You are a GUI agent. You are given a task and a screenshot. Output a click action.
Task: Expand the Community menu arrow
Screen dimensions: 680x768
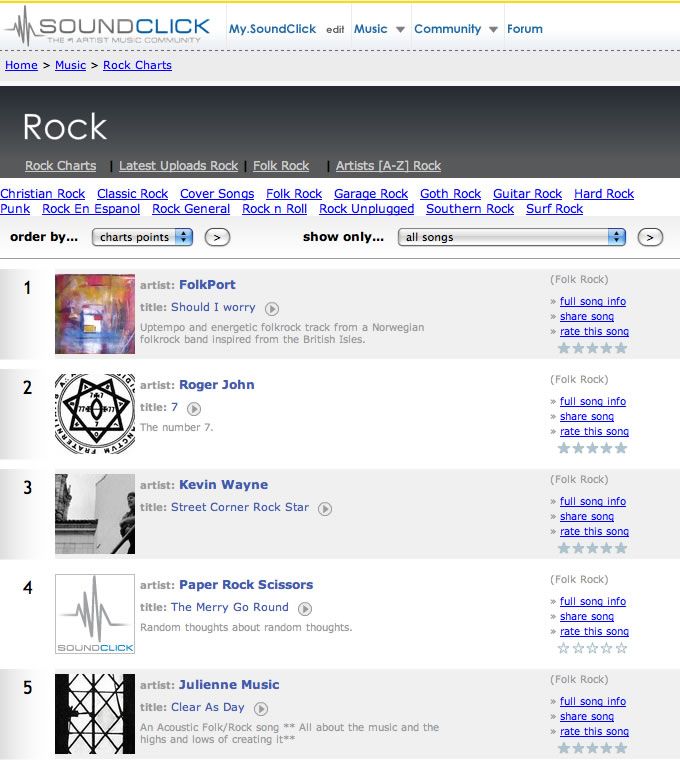(x=493, y=29)
